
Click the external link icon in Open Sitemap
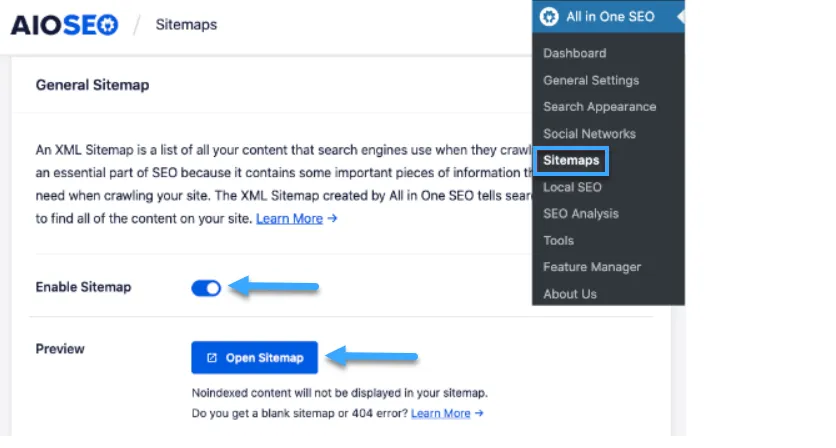coord(212,358)
